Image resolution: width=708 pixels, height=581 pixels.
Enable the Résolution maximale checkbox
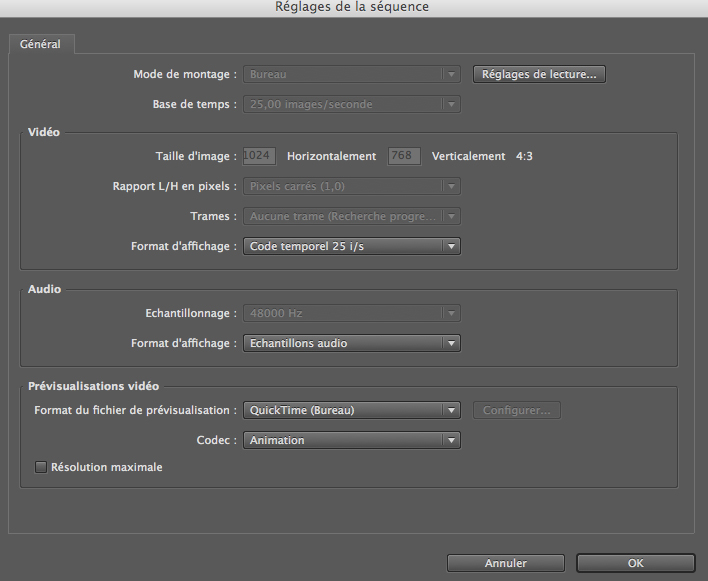pyautogui.click(x=41, y=467)
